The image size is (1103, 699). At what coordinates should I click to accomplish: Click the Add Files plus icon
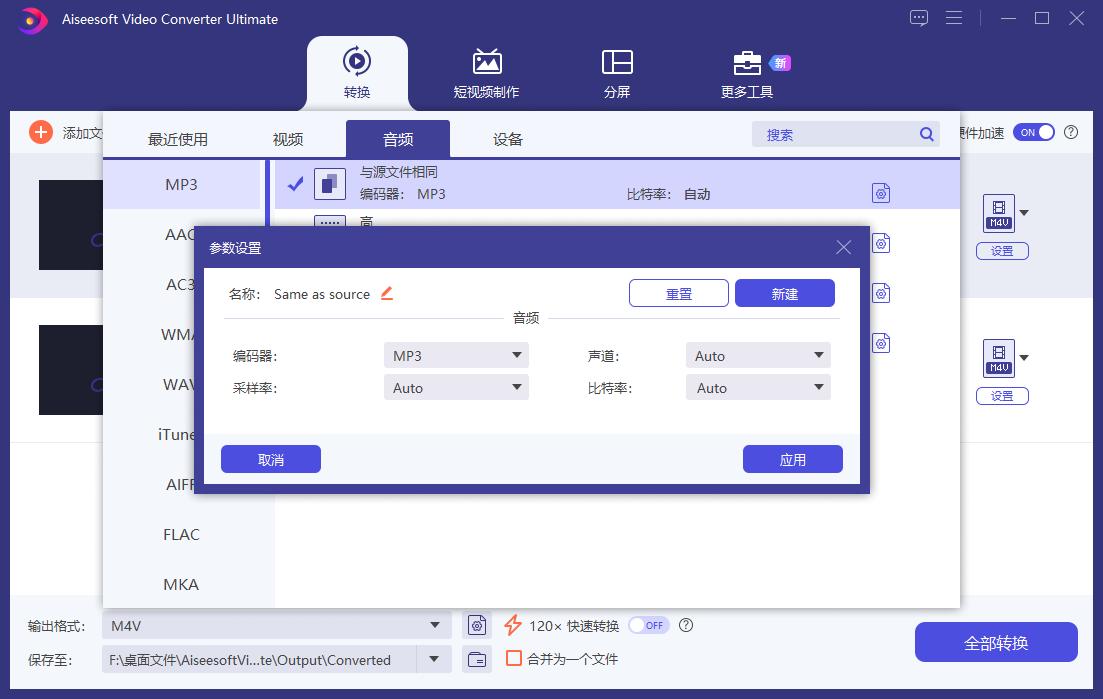(40, 131)
